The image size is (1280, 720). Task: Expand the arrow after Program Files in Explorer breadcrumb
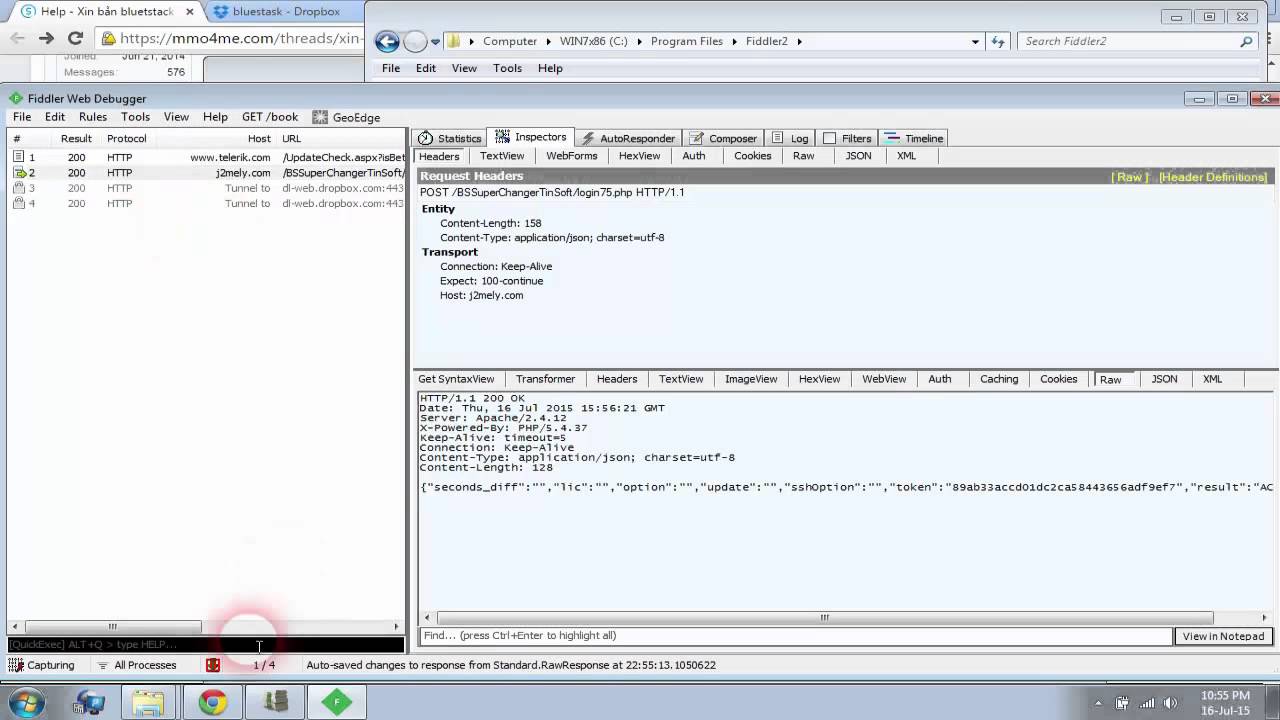(x=732, y=41)
